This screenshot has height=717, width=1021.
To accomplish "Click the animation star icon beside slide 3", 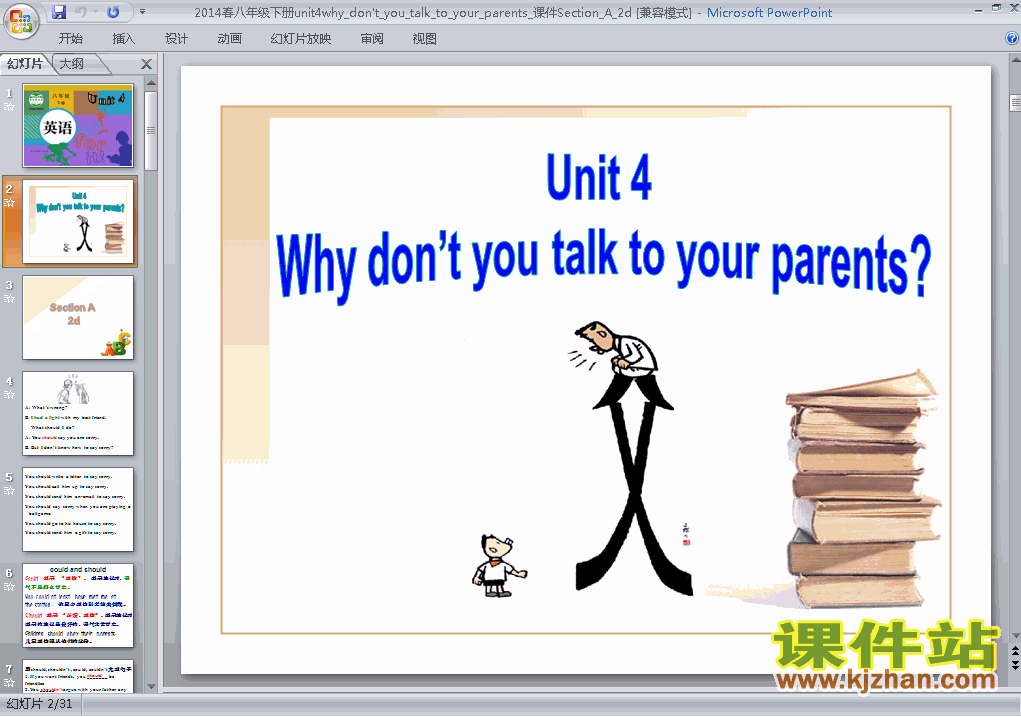I will click(x=9, y=299).
